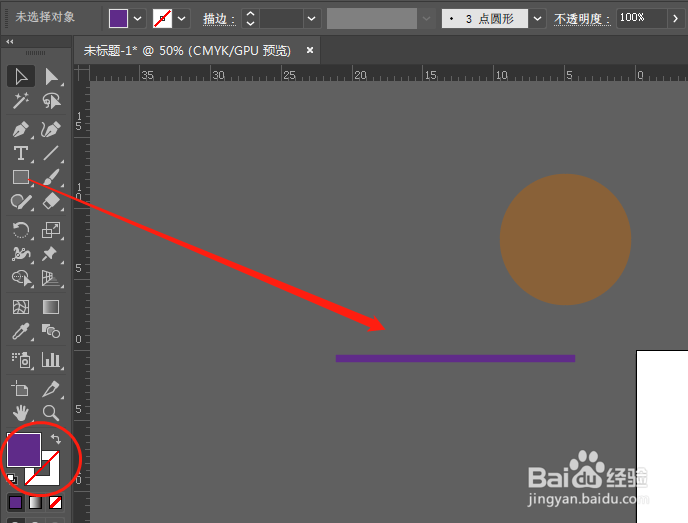The image size is (688, 523).
Task: Open the stroke weight dropdown
Action: point(312,19)
